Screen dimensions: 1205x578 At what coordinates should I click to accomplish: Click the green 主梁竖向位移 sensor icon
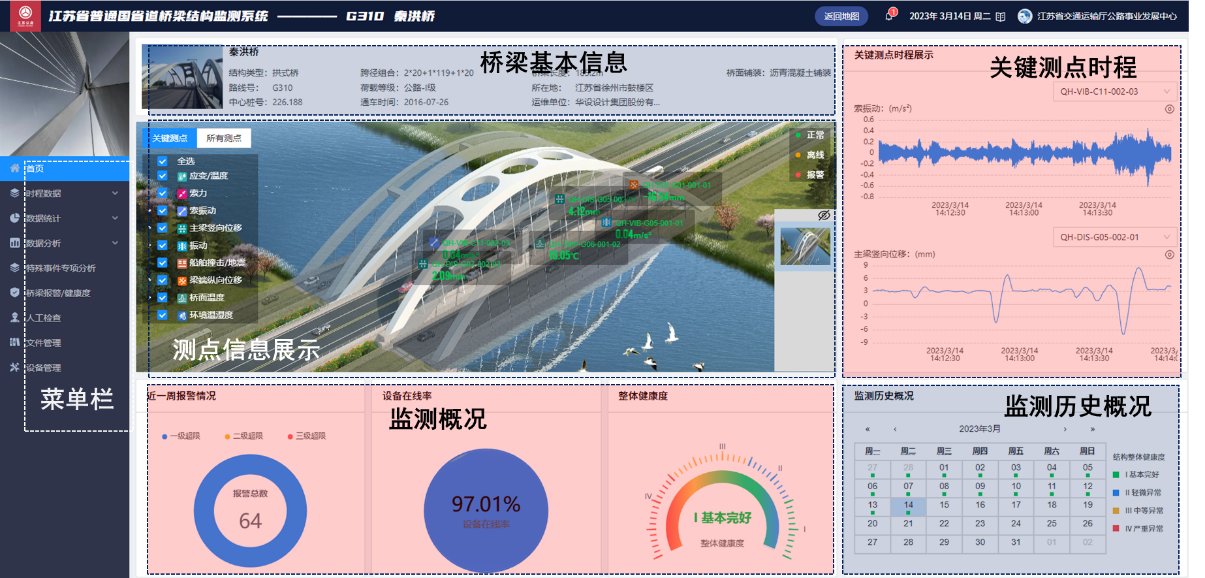pyautogui.click(x=182, y=228)
